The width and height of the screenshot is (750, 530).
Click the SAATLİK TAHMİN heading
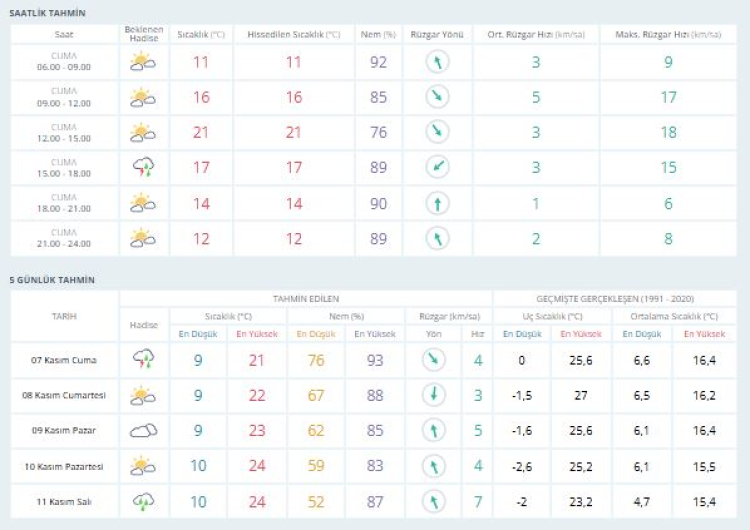(47, 13)
